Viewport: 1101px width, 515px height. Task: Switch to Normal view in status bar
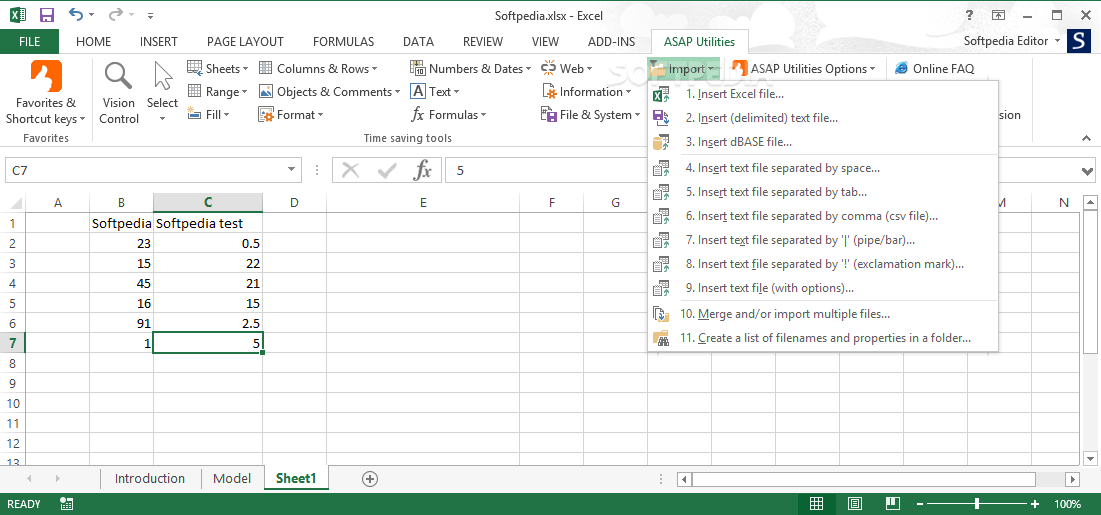[x=816, y=504]
